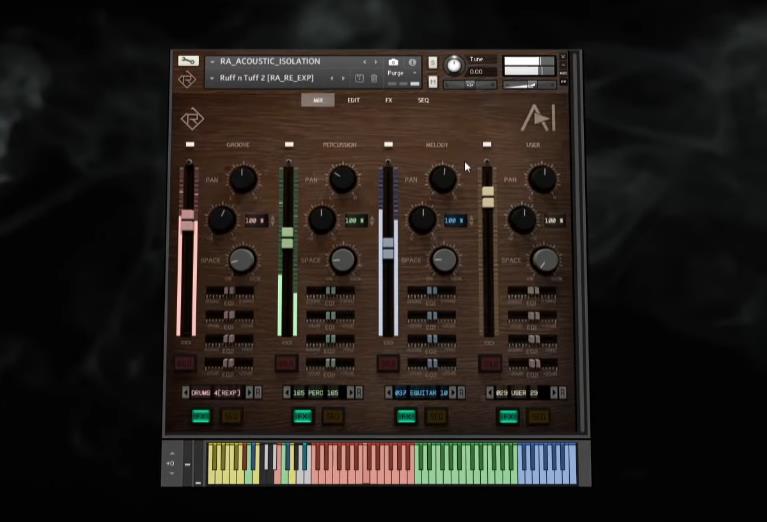Load next instrument next to RA_ACOUSTIC_ISOLATION

point(376,62)
